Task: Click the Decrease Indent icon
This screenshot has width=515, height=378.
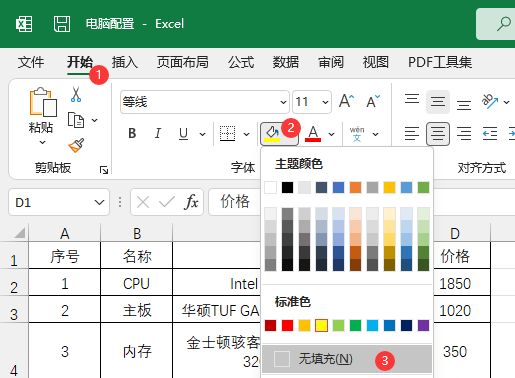Action: (x=490, y=134)
